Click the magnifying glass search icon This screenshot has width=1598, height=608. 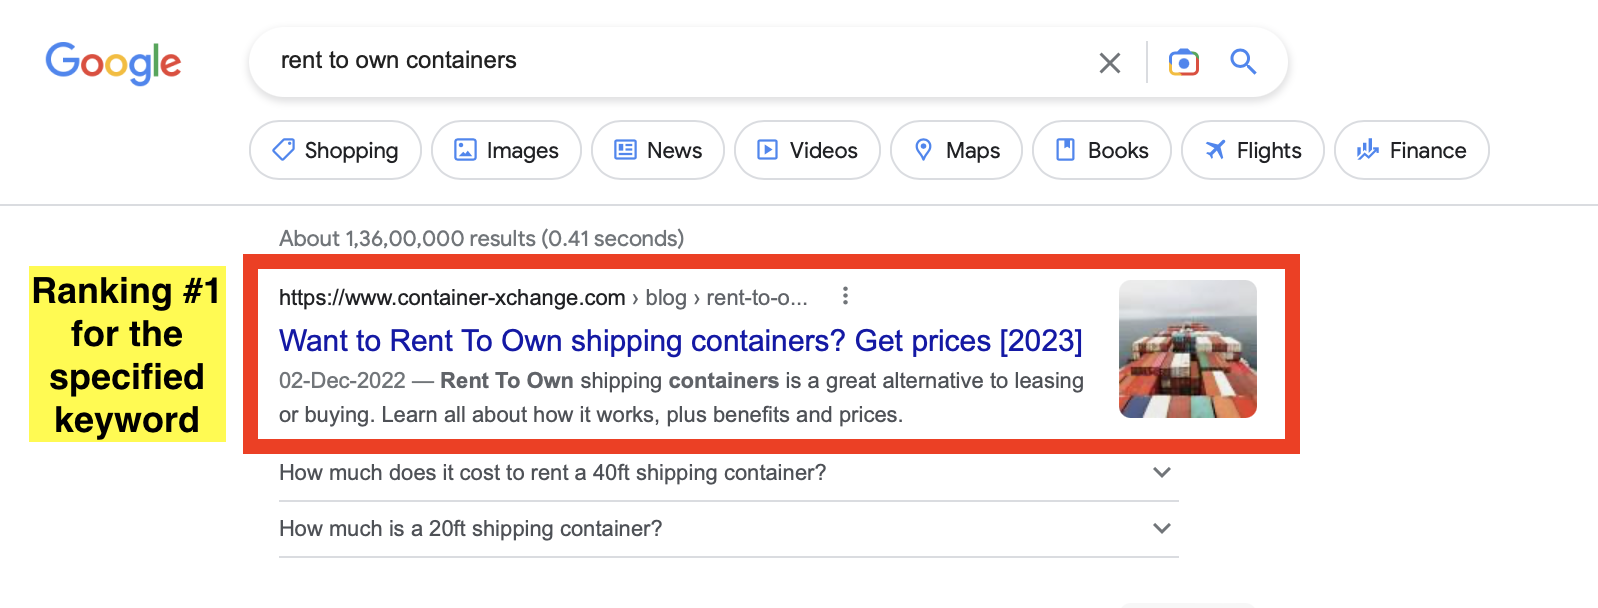tap(1243, 62)
